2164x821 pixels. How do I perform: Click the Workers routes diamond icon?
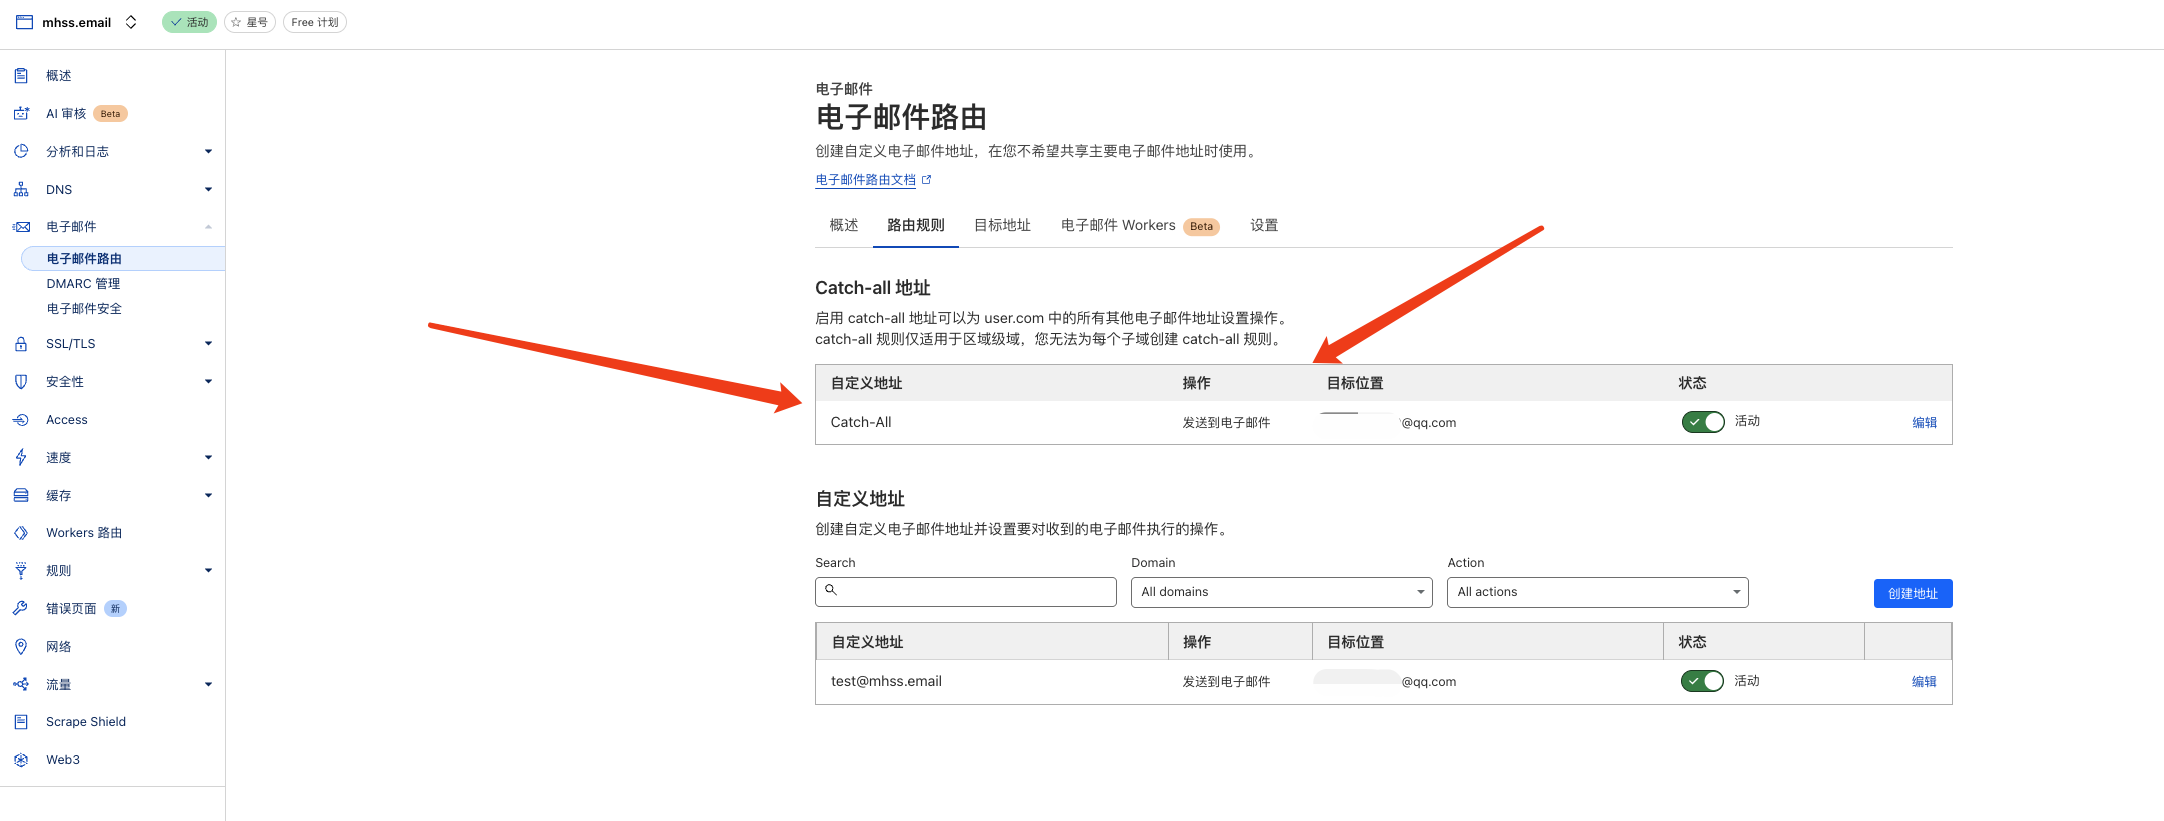[x=21, y=533]
